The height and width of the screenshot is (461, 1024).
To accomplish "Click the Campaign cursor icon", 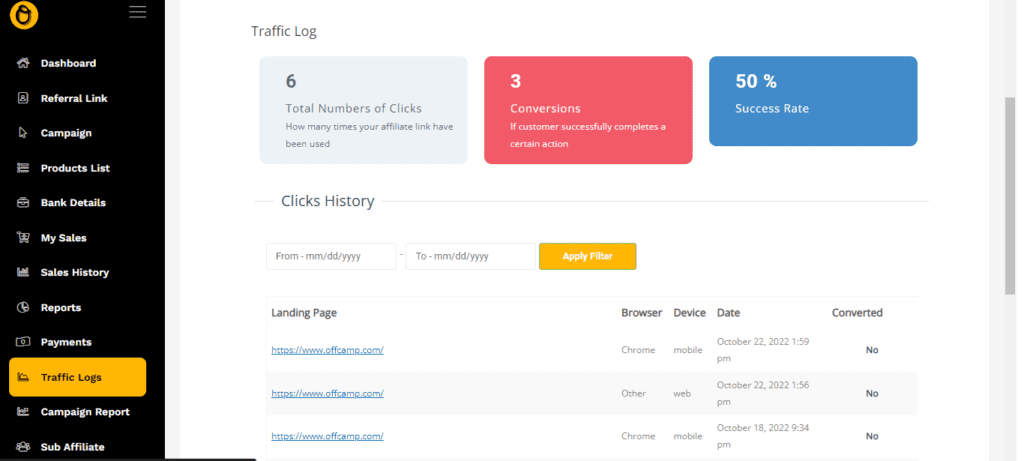I will (23, 133).
